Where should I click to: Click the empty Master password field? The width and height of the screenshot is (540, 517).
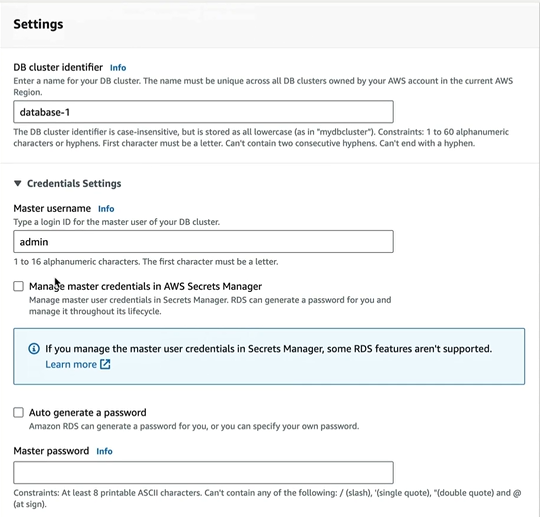(203, 473)
